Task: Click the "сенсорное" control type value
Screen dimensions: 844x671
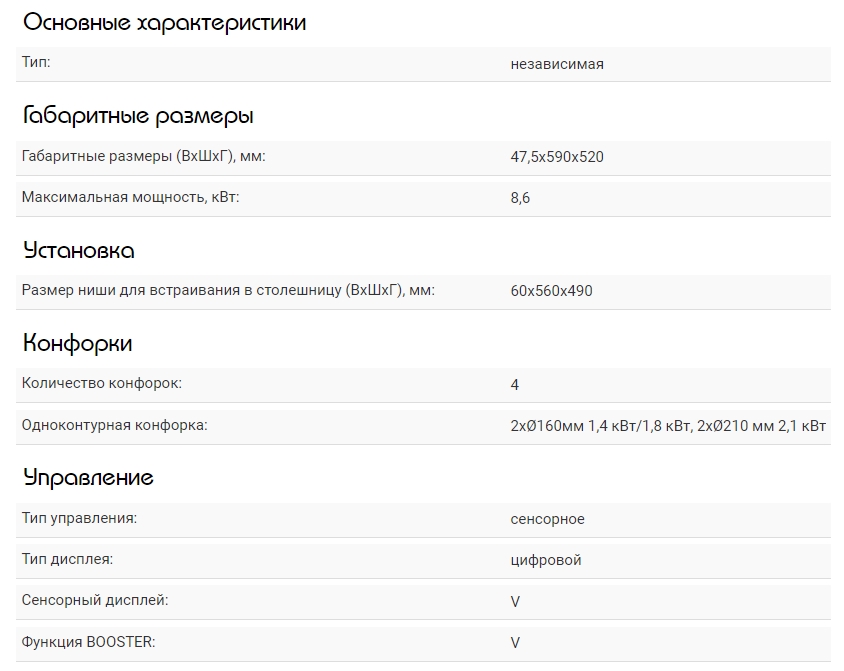Action: click(x=547, y=519)
